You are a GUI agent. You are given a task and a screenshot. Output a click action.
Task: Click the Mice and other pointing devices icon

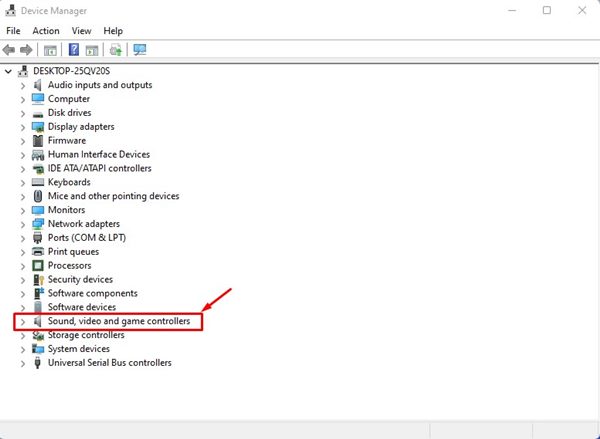tap(38, 196)
